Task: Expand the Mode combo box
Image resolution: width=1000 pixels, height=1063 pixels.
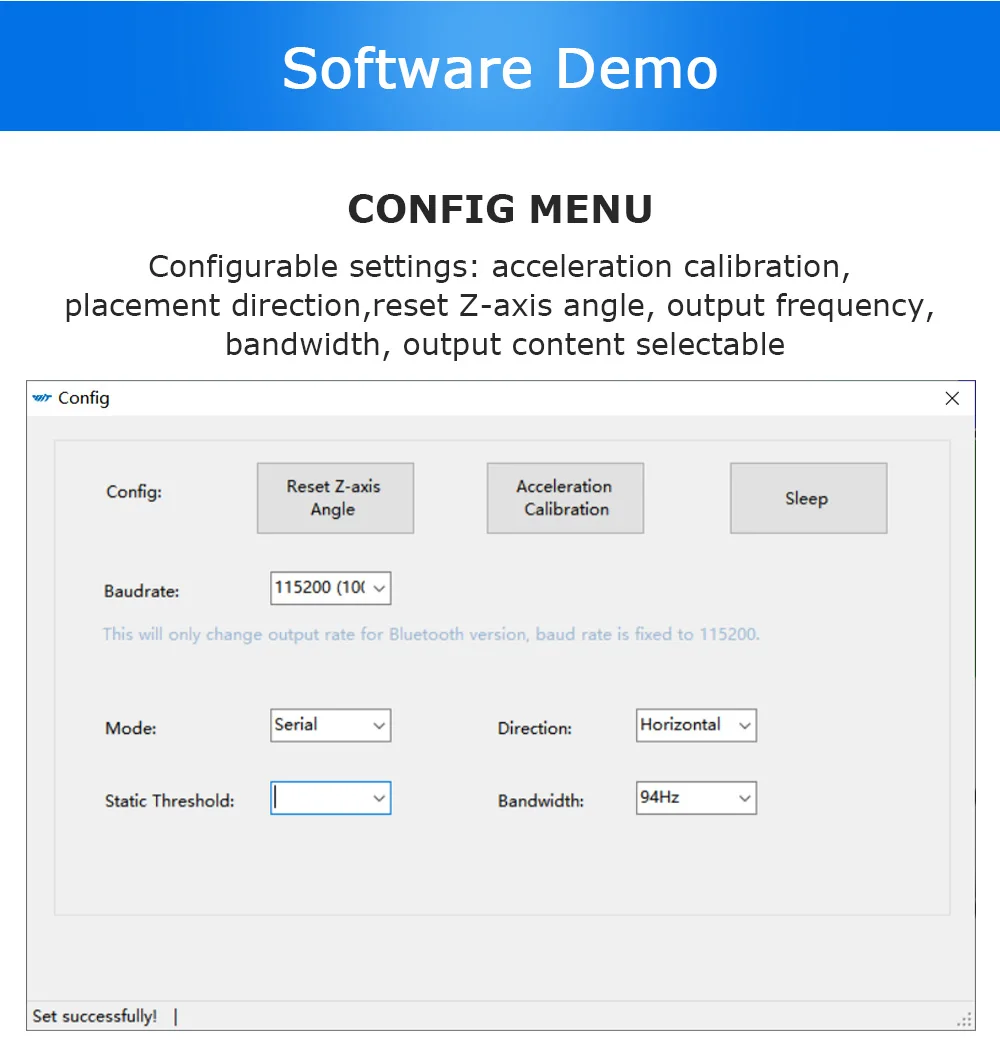Action: pos(330,725)
